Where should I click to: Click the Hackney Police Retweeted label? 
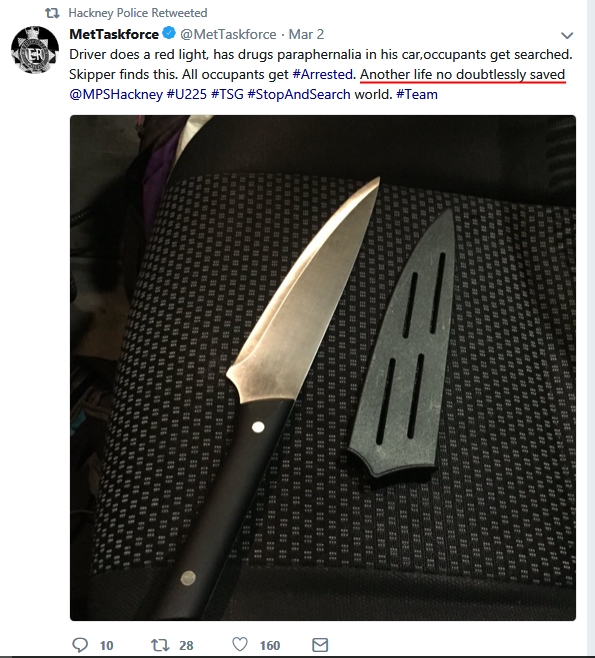coord(138,13)
